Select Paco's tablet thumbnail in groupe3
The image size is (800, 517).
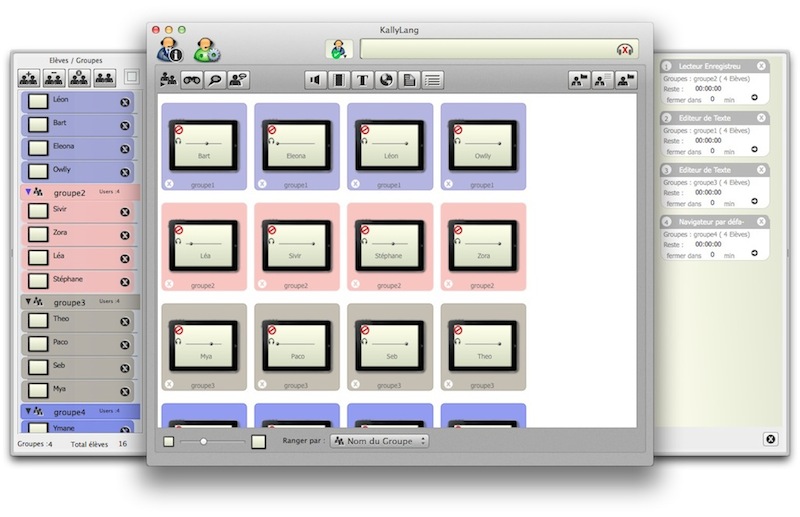point(297,346)
